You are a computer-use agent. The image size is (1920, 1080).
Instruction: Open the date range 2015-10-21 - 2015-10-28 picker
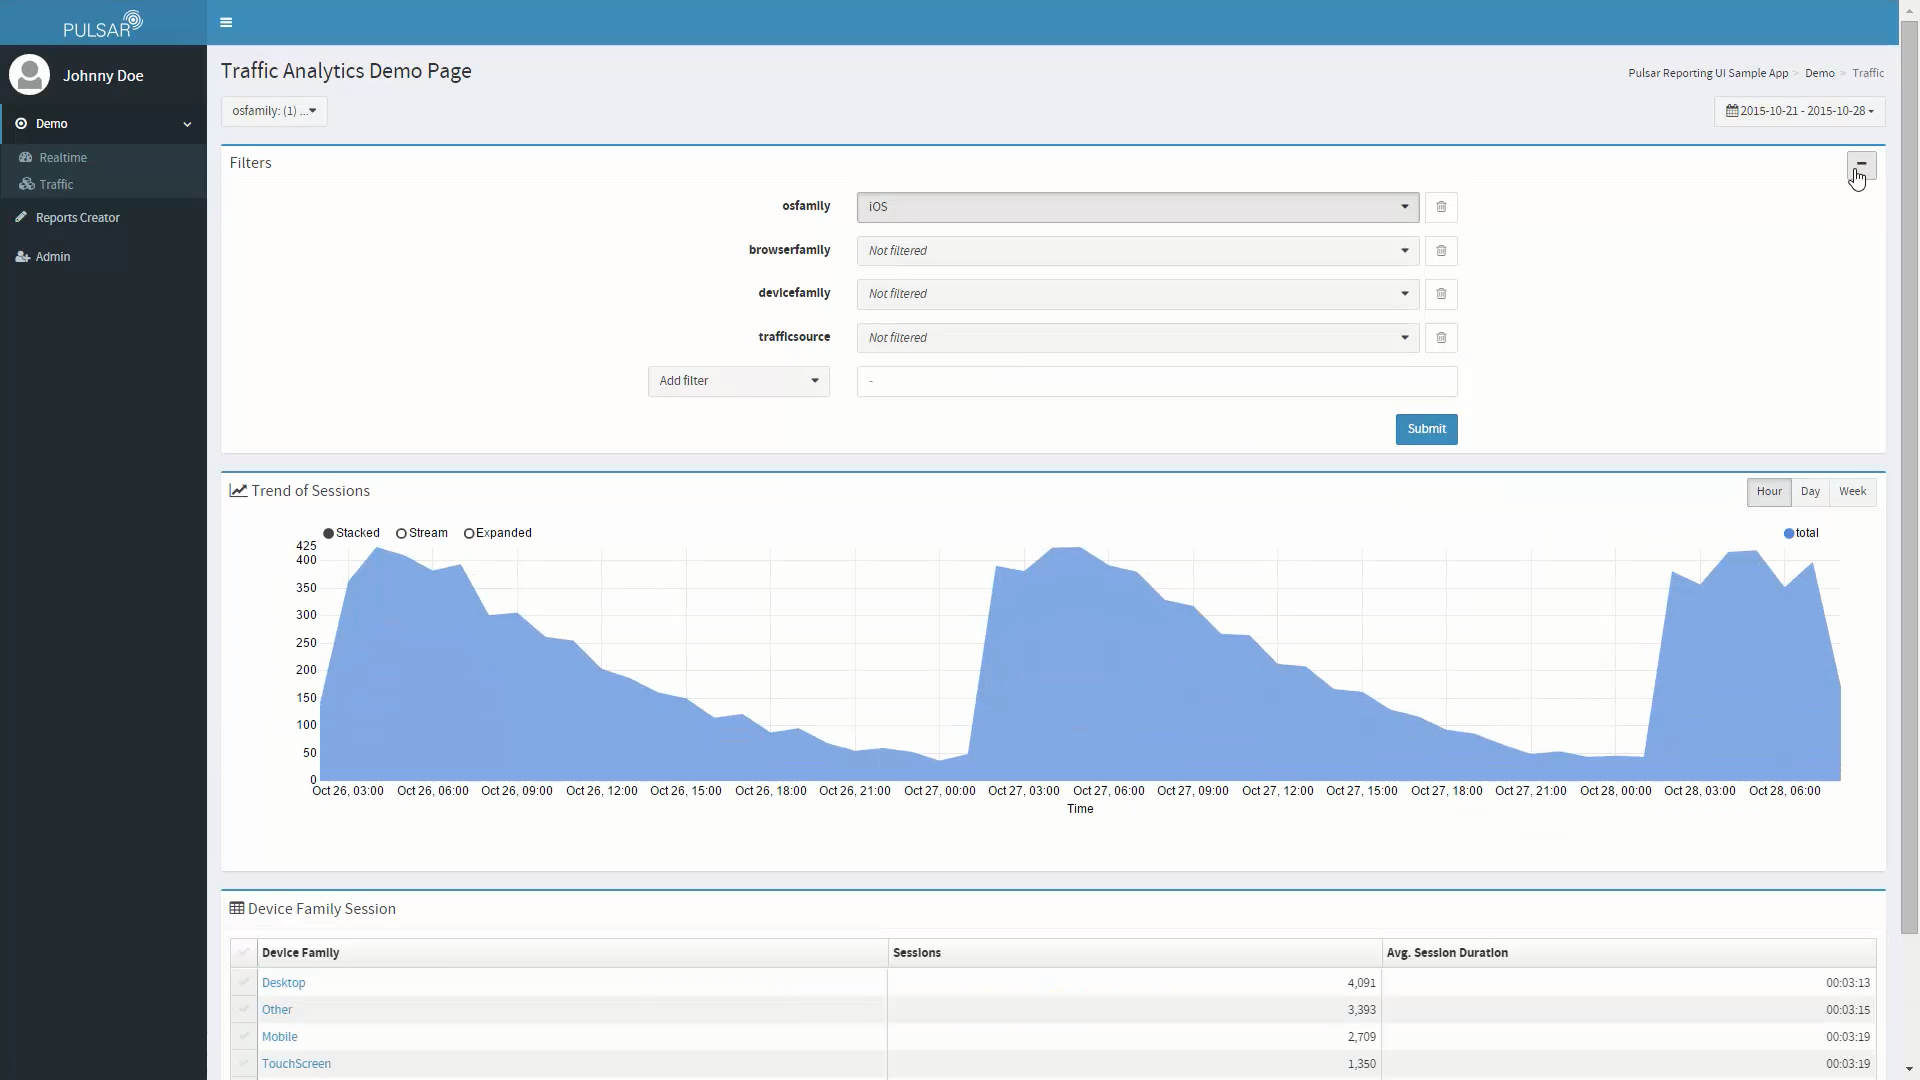pos(1800,111)
